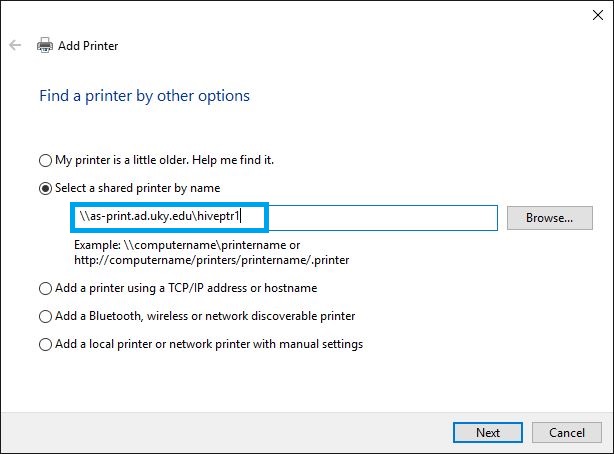Go back using the left arrow icon
This screenshot has height=454, width=614.
coord(15,45)
